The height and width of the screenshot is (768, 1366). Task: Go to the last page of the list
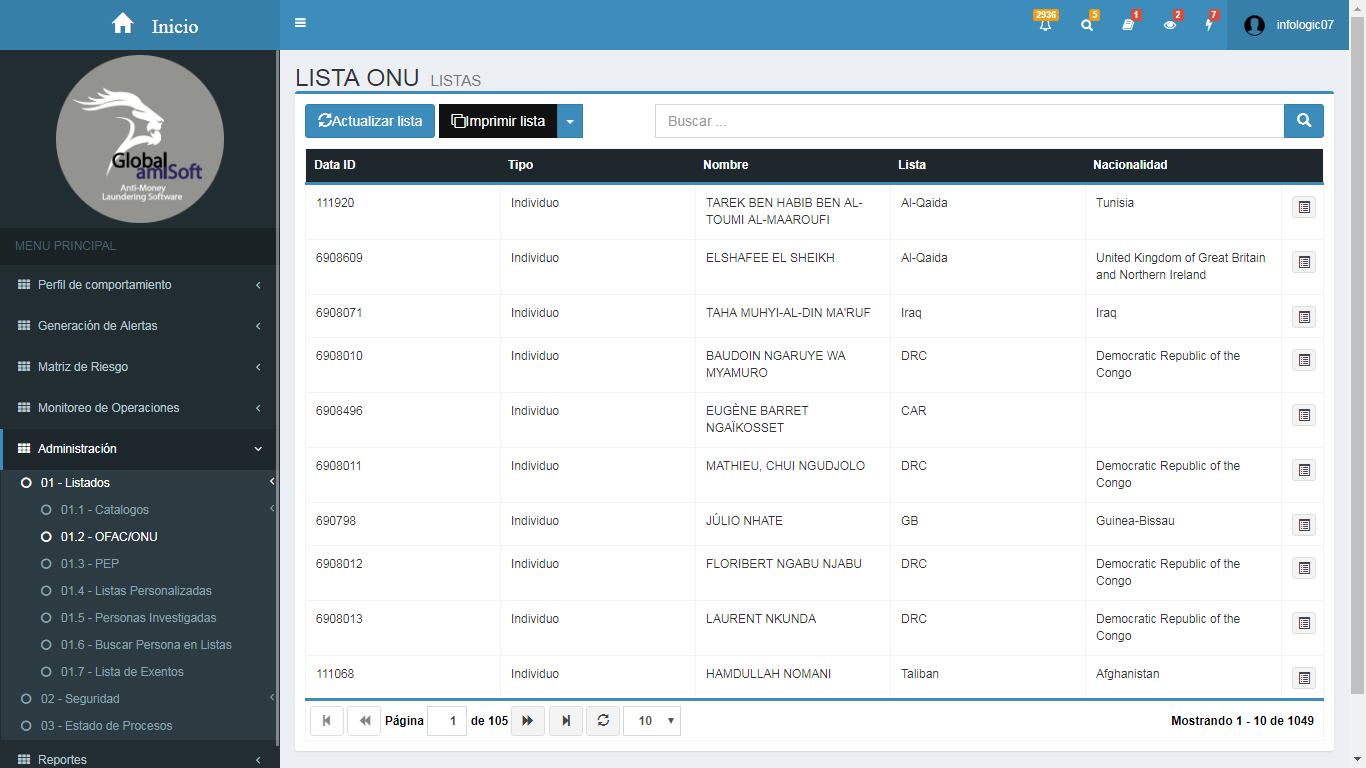[x=566, y=721]
